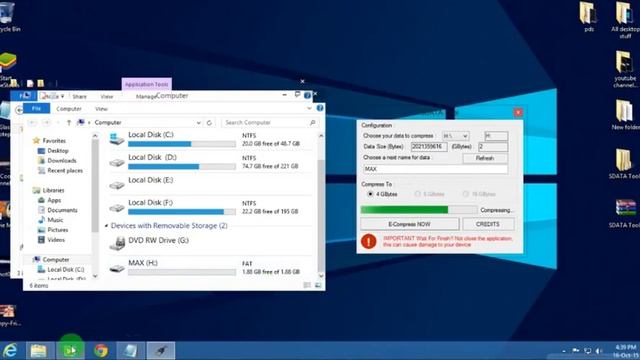Open the Share tab in back Explorer window
The height and width of the screenshot is (360, 640).
point(79,96)
